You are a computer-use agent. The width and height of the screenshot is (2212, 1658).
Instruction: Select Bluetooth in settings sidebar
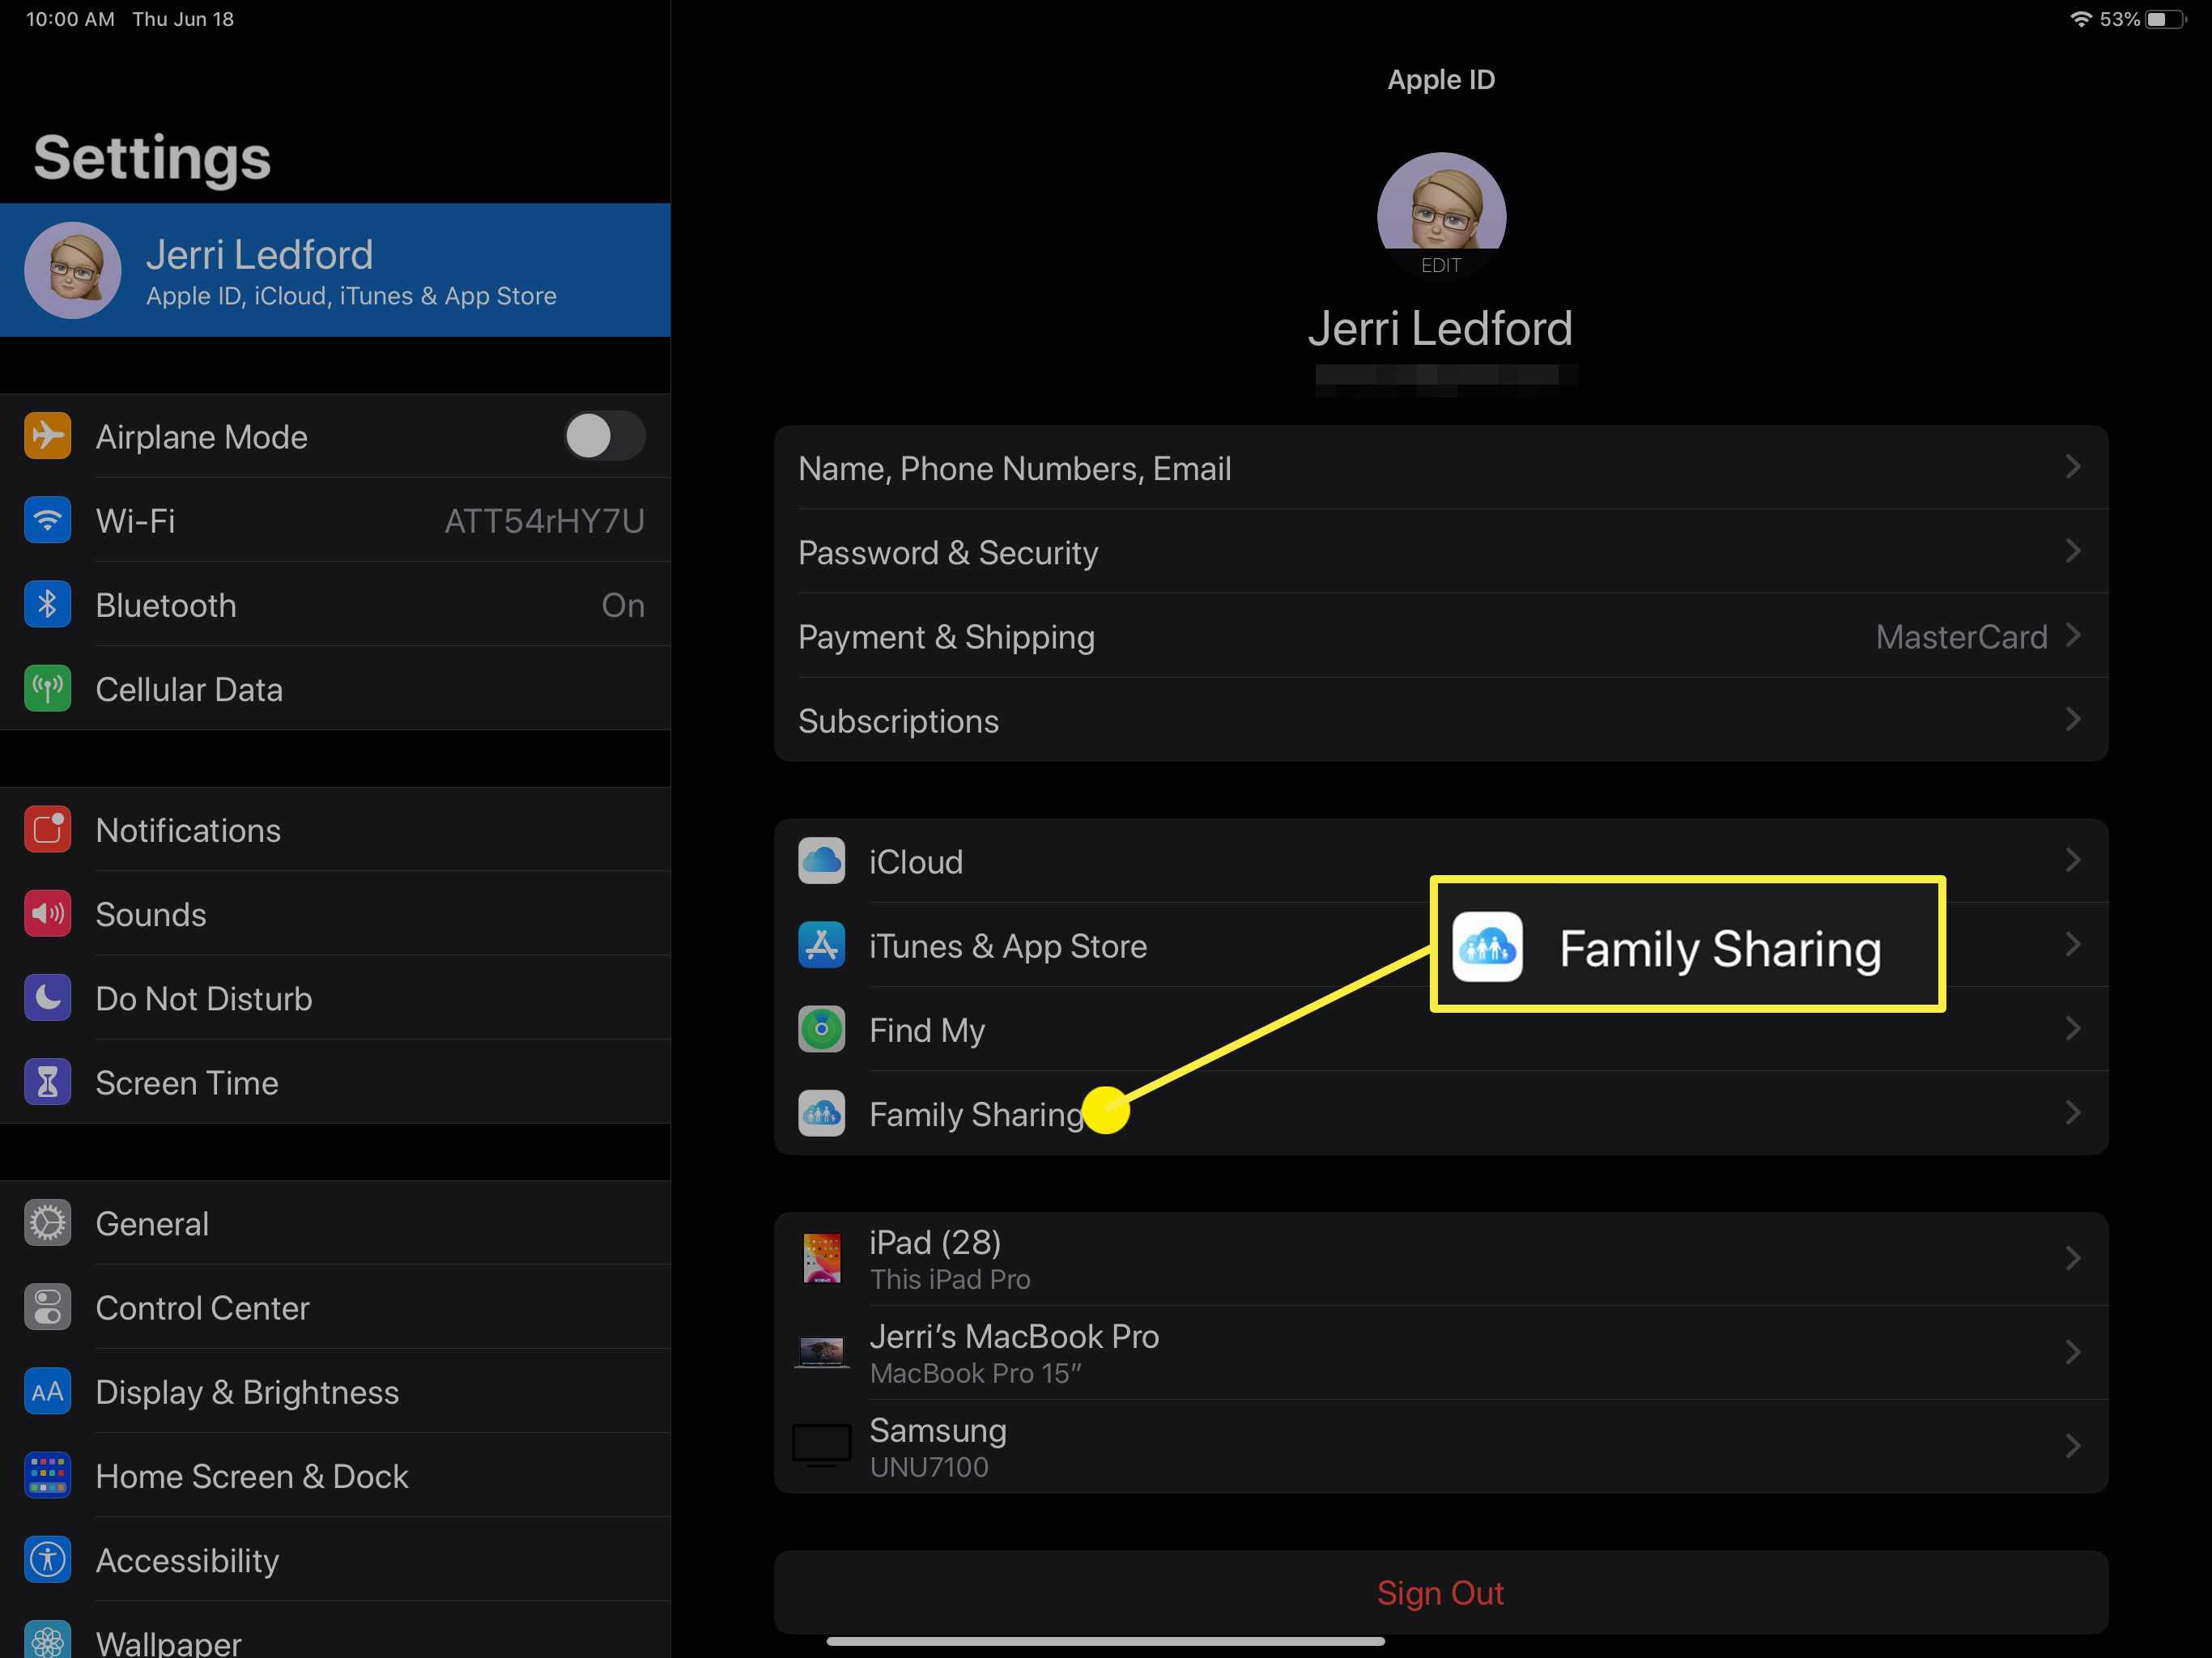[335, 604]
